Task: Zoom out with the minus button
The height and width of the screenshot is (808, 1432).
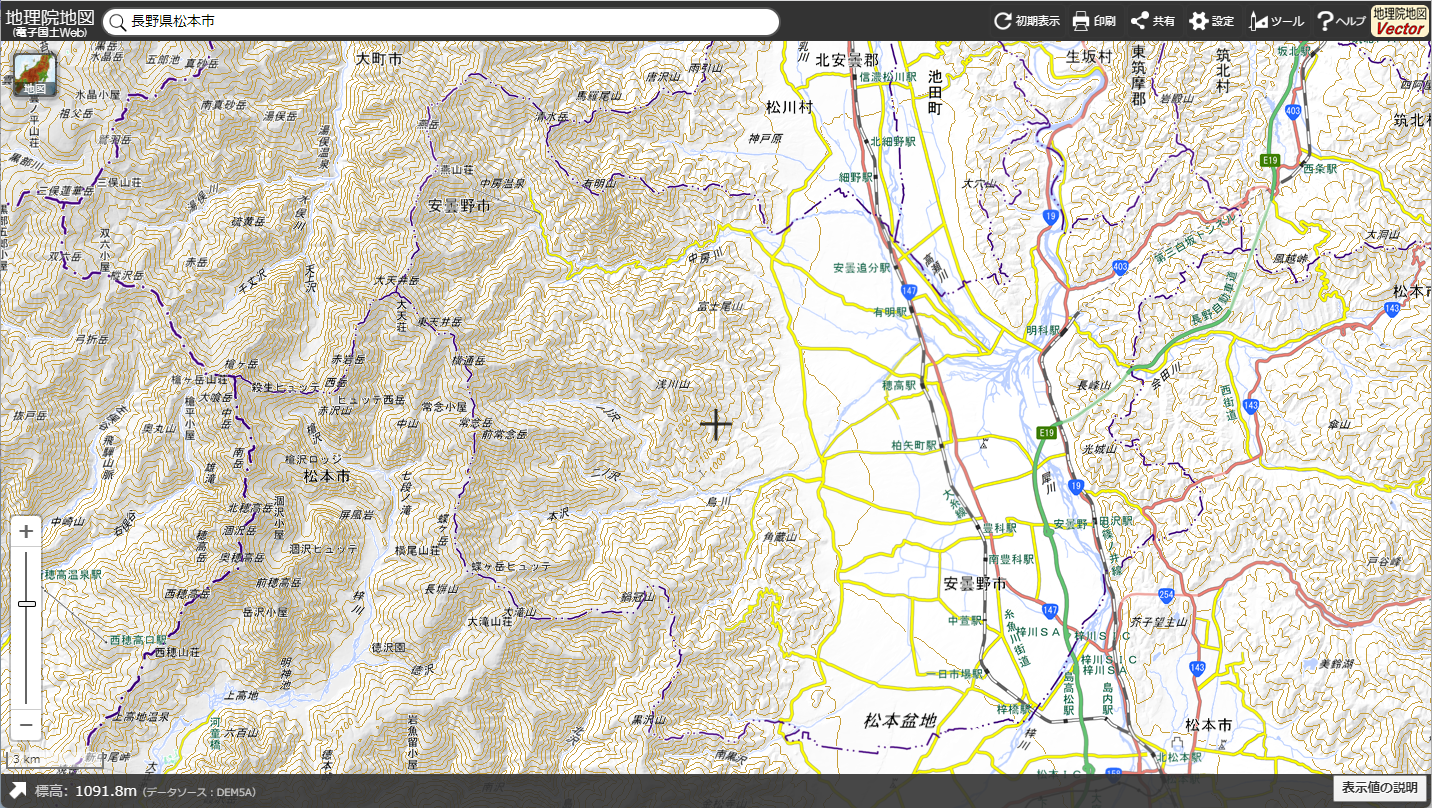Action: pos(27,724)
